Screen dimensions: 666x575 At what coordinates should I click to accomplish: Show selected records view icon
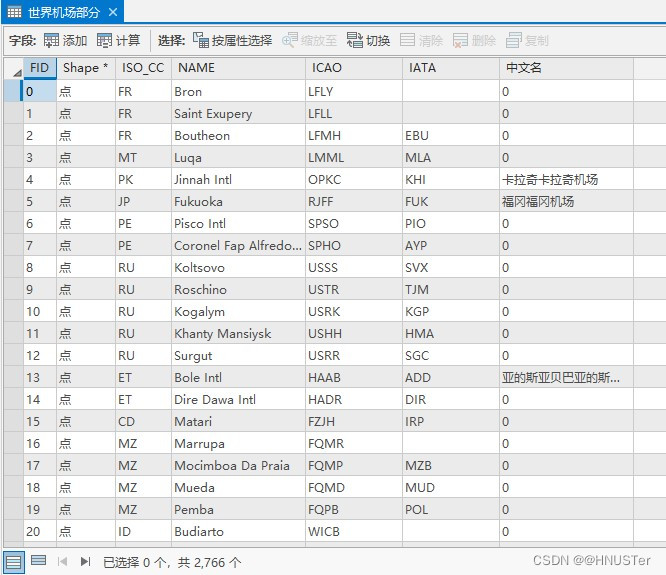coord(39,561)
